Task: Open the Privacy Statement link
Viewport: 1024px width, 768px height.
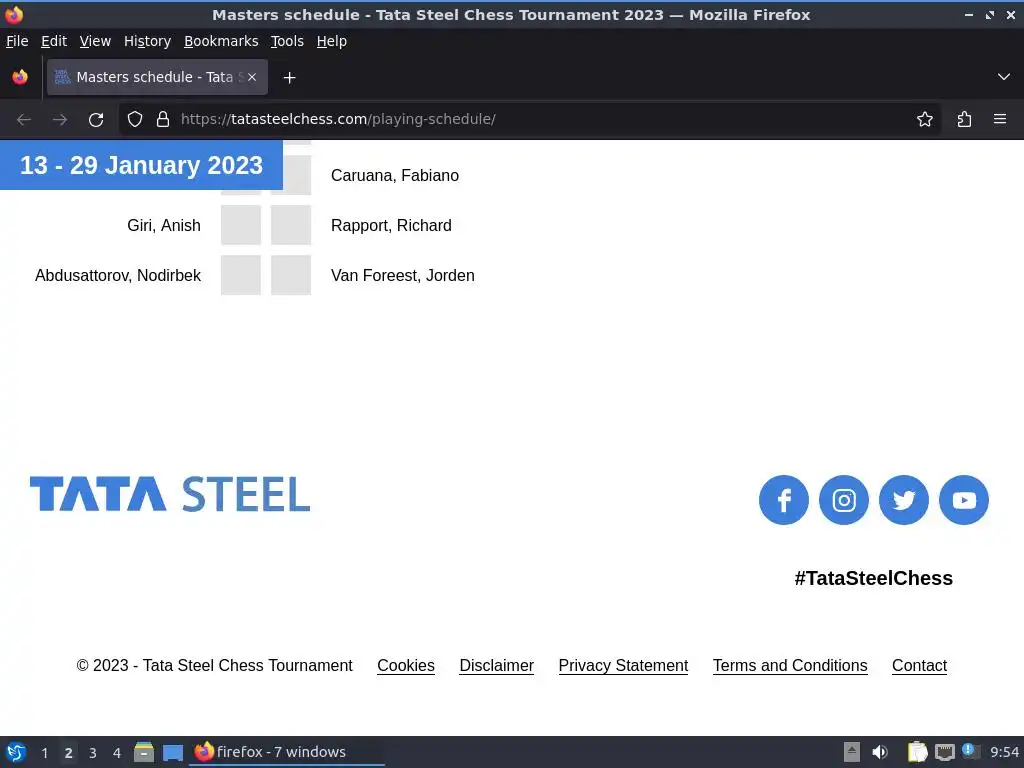Action: click(623, 665)
